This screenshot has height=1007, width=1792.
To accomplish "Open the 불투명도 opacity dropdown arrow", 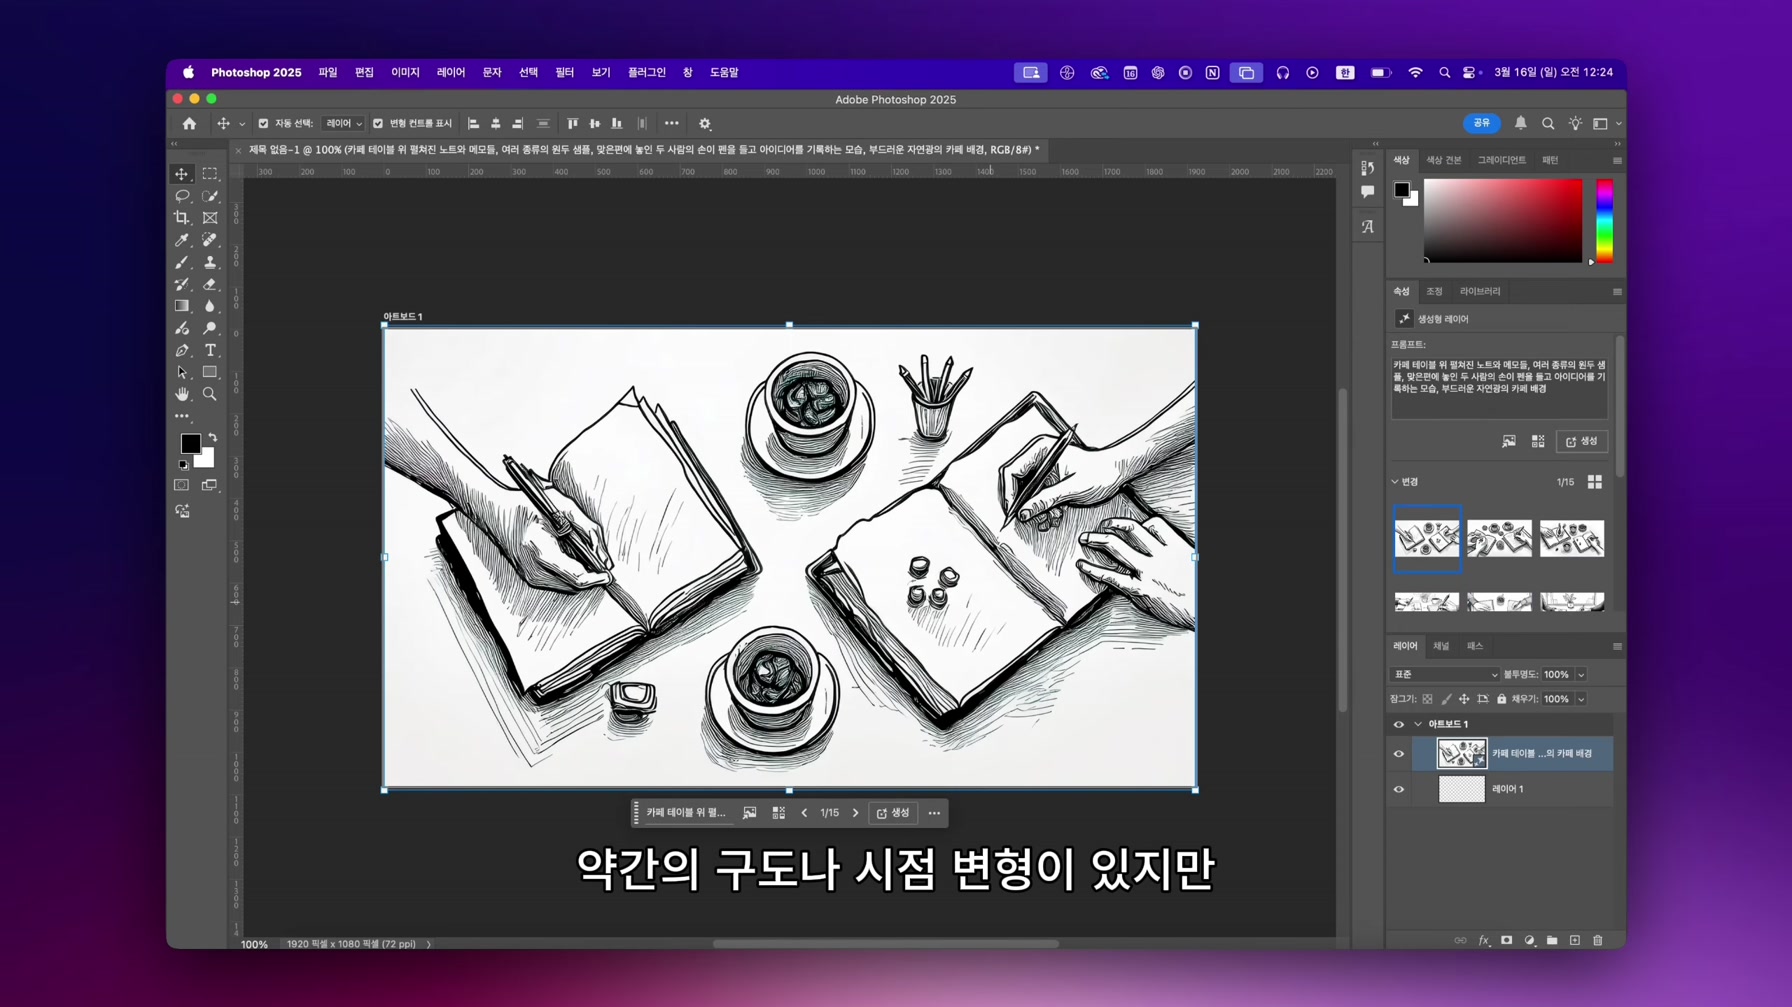I will pyautogui.click(x=1581, y=675).
